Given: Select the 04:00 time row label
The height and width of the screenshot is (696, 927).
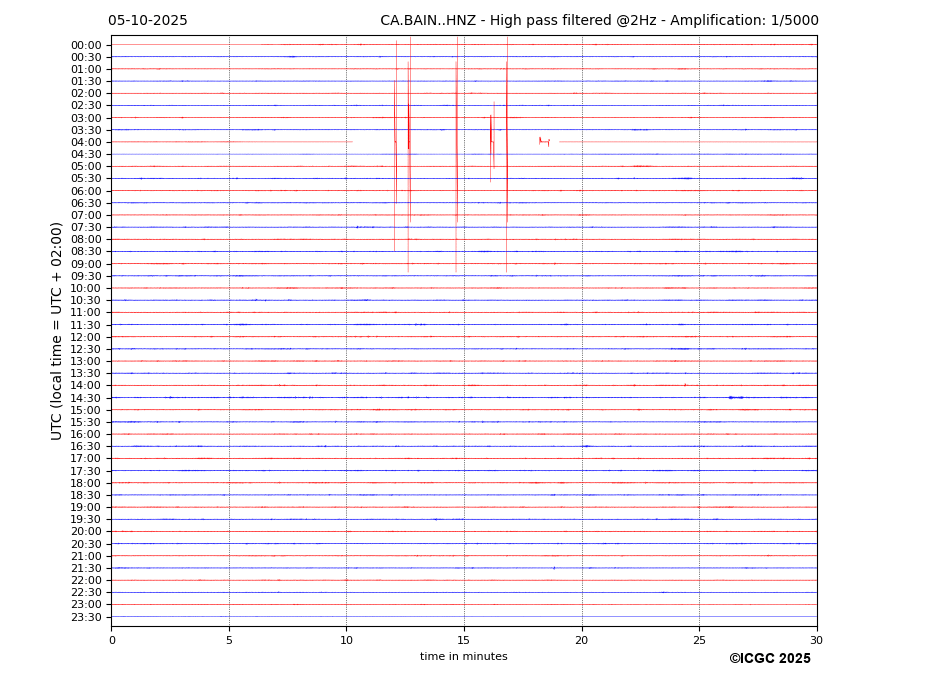Looking at the screenshot, I should point(86,142).
